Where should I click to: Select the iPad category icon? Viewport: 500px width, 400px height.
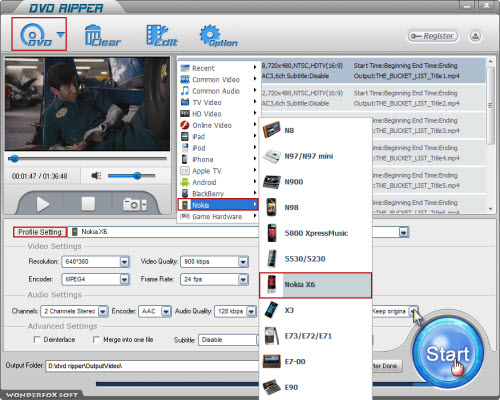pos(185,136)
